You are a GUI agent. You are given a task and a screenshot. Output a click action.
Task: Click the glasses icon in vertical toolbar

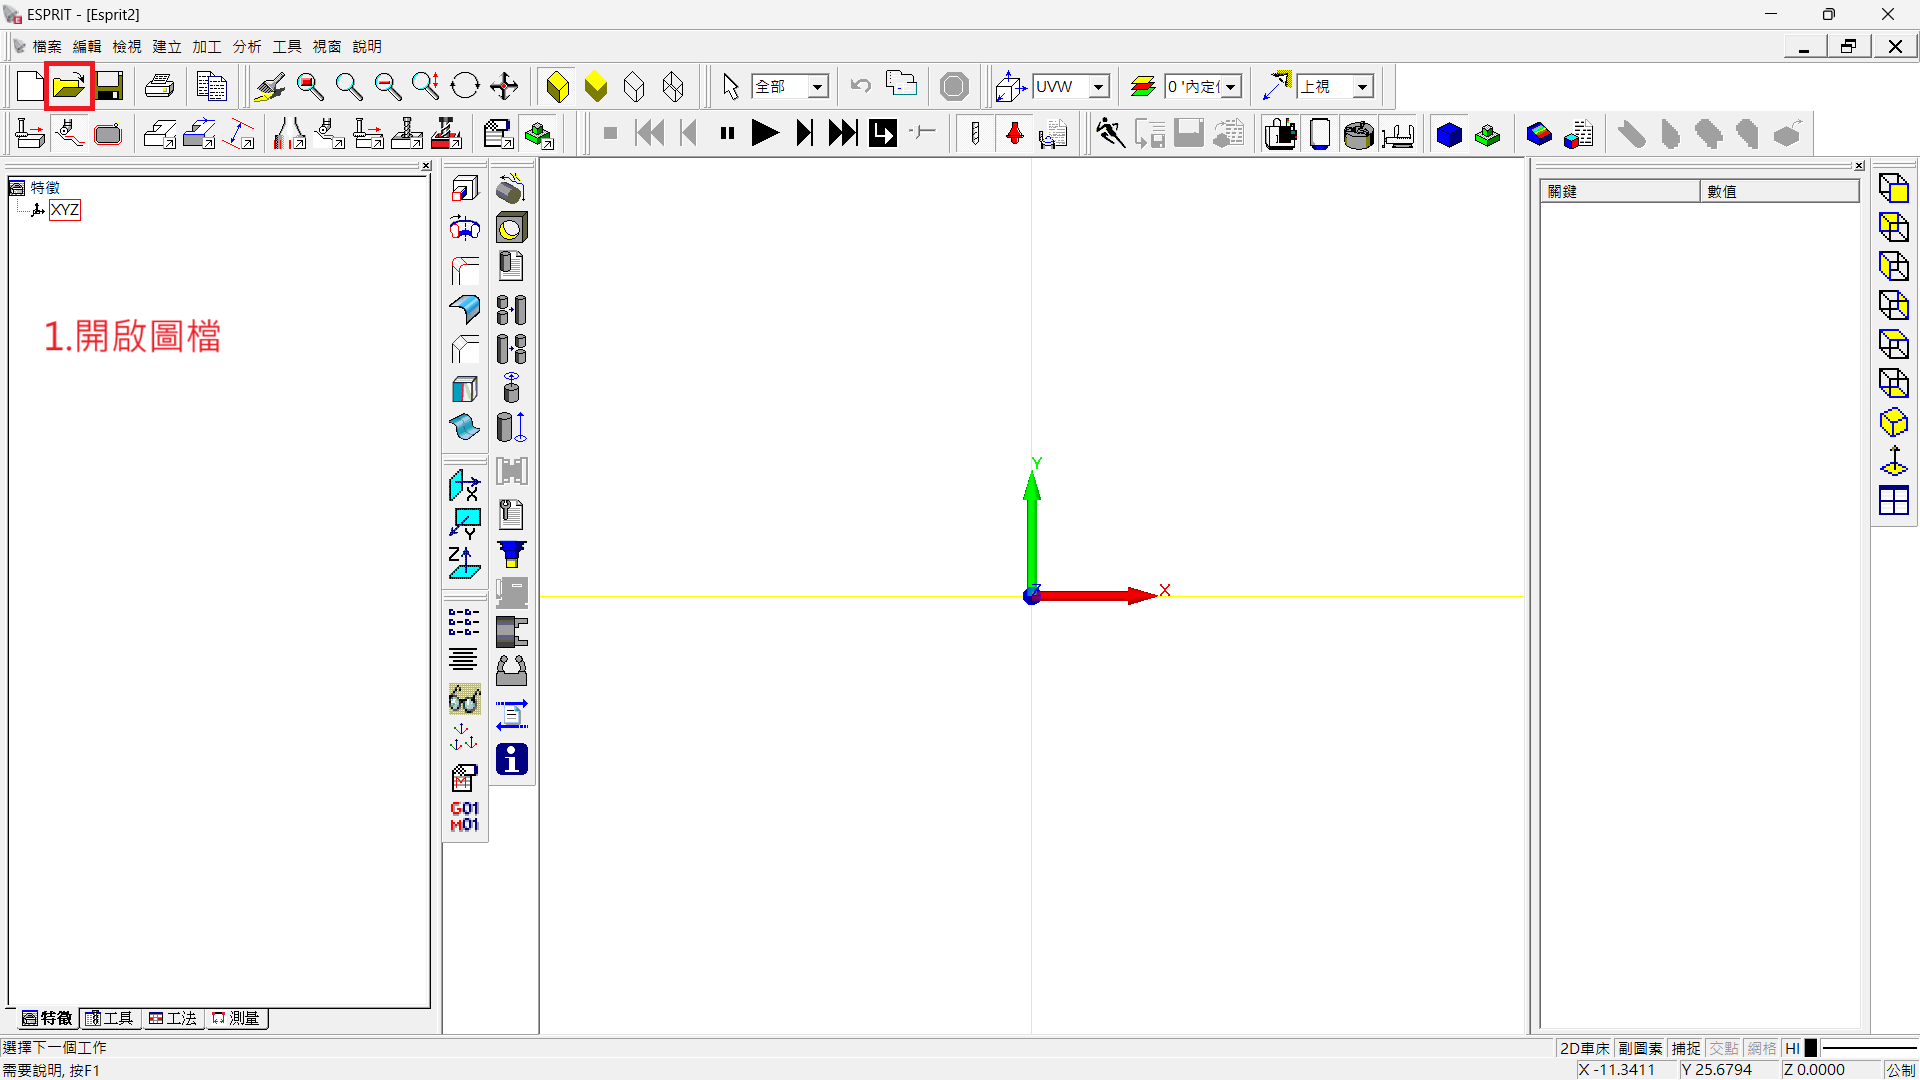click(x=464, y=699)
